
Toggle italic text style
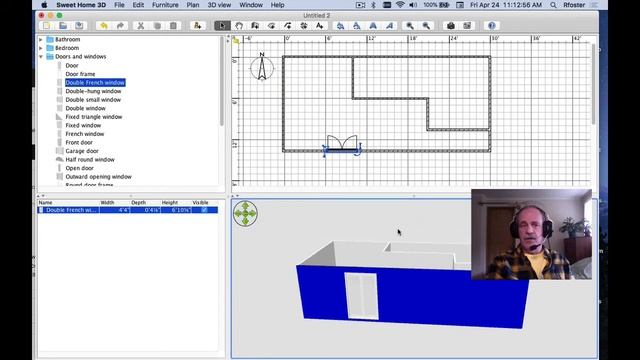[389, 26]
